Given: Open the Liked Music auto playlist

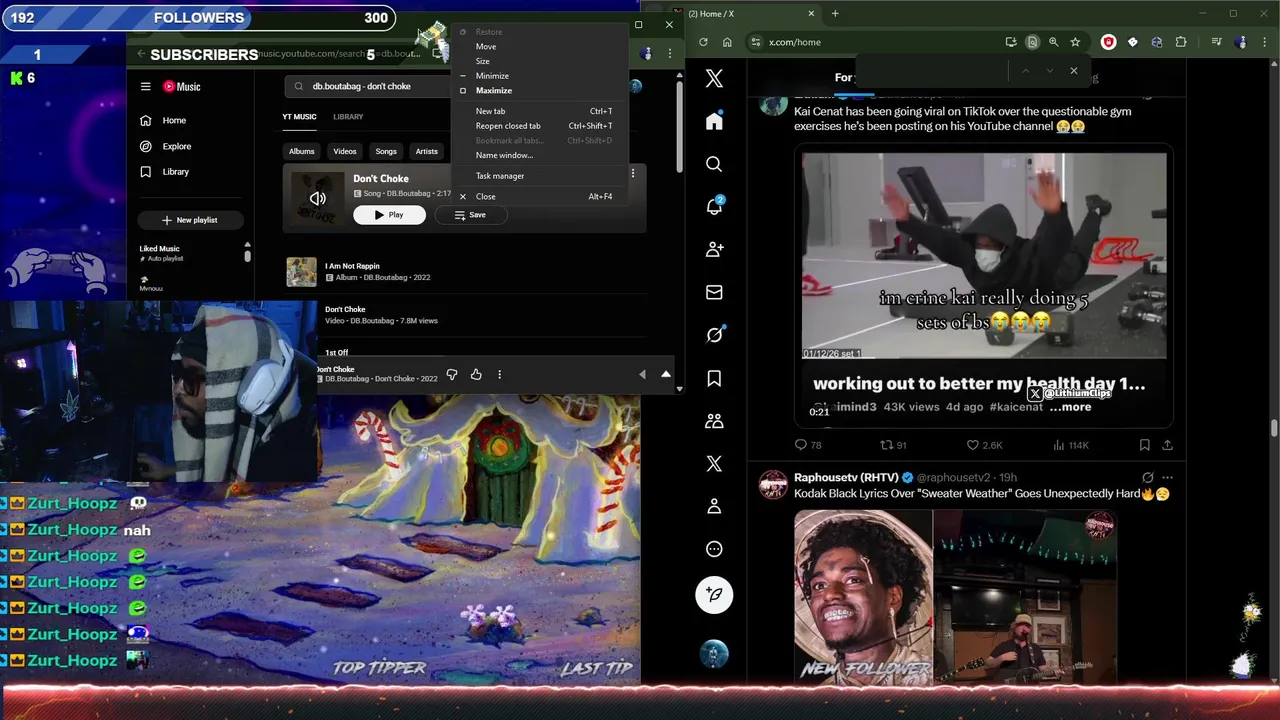Looking at the screenshot, I should pos(188,253).
